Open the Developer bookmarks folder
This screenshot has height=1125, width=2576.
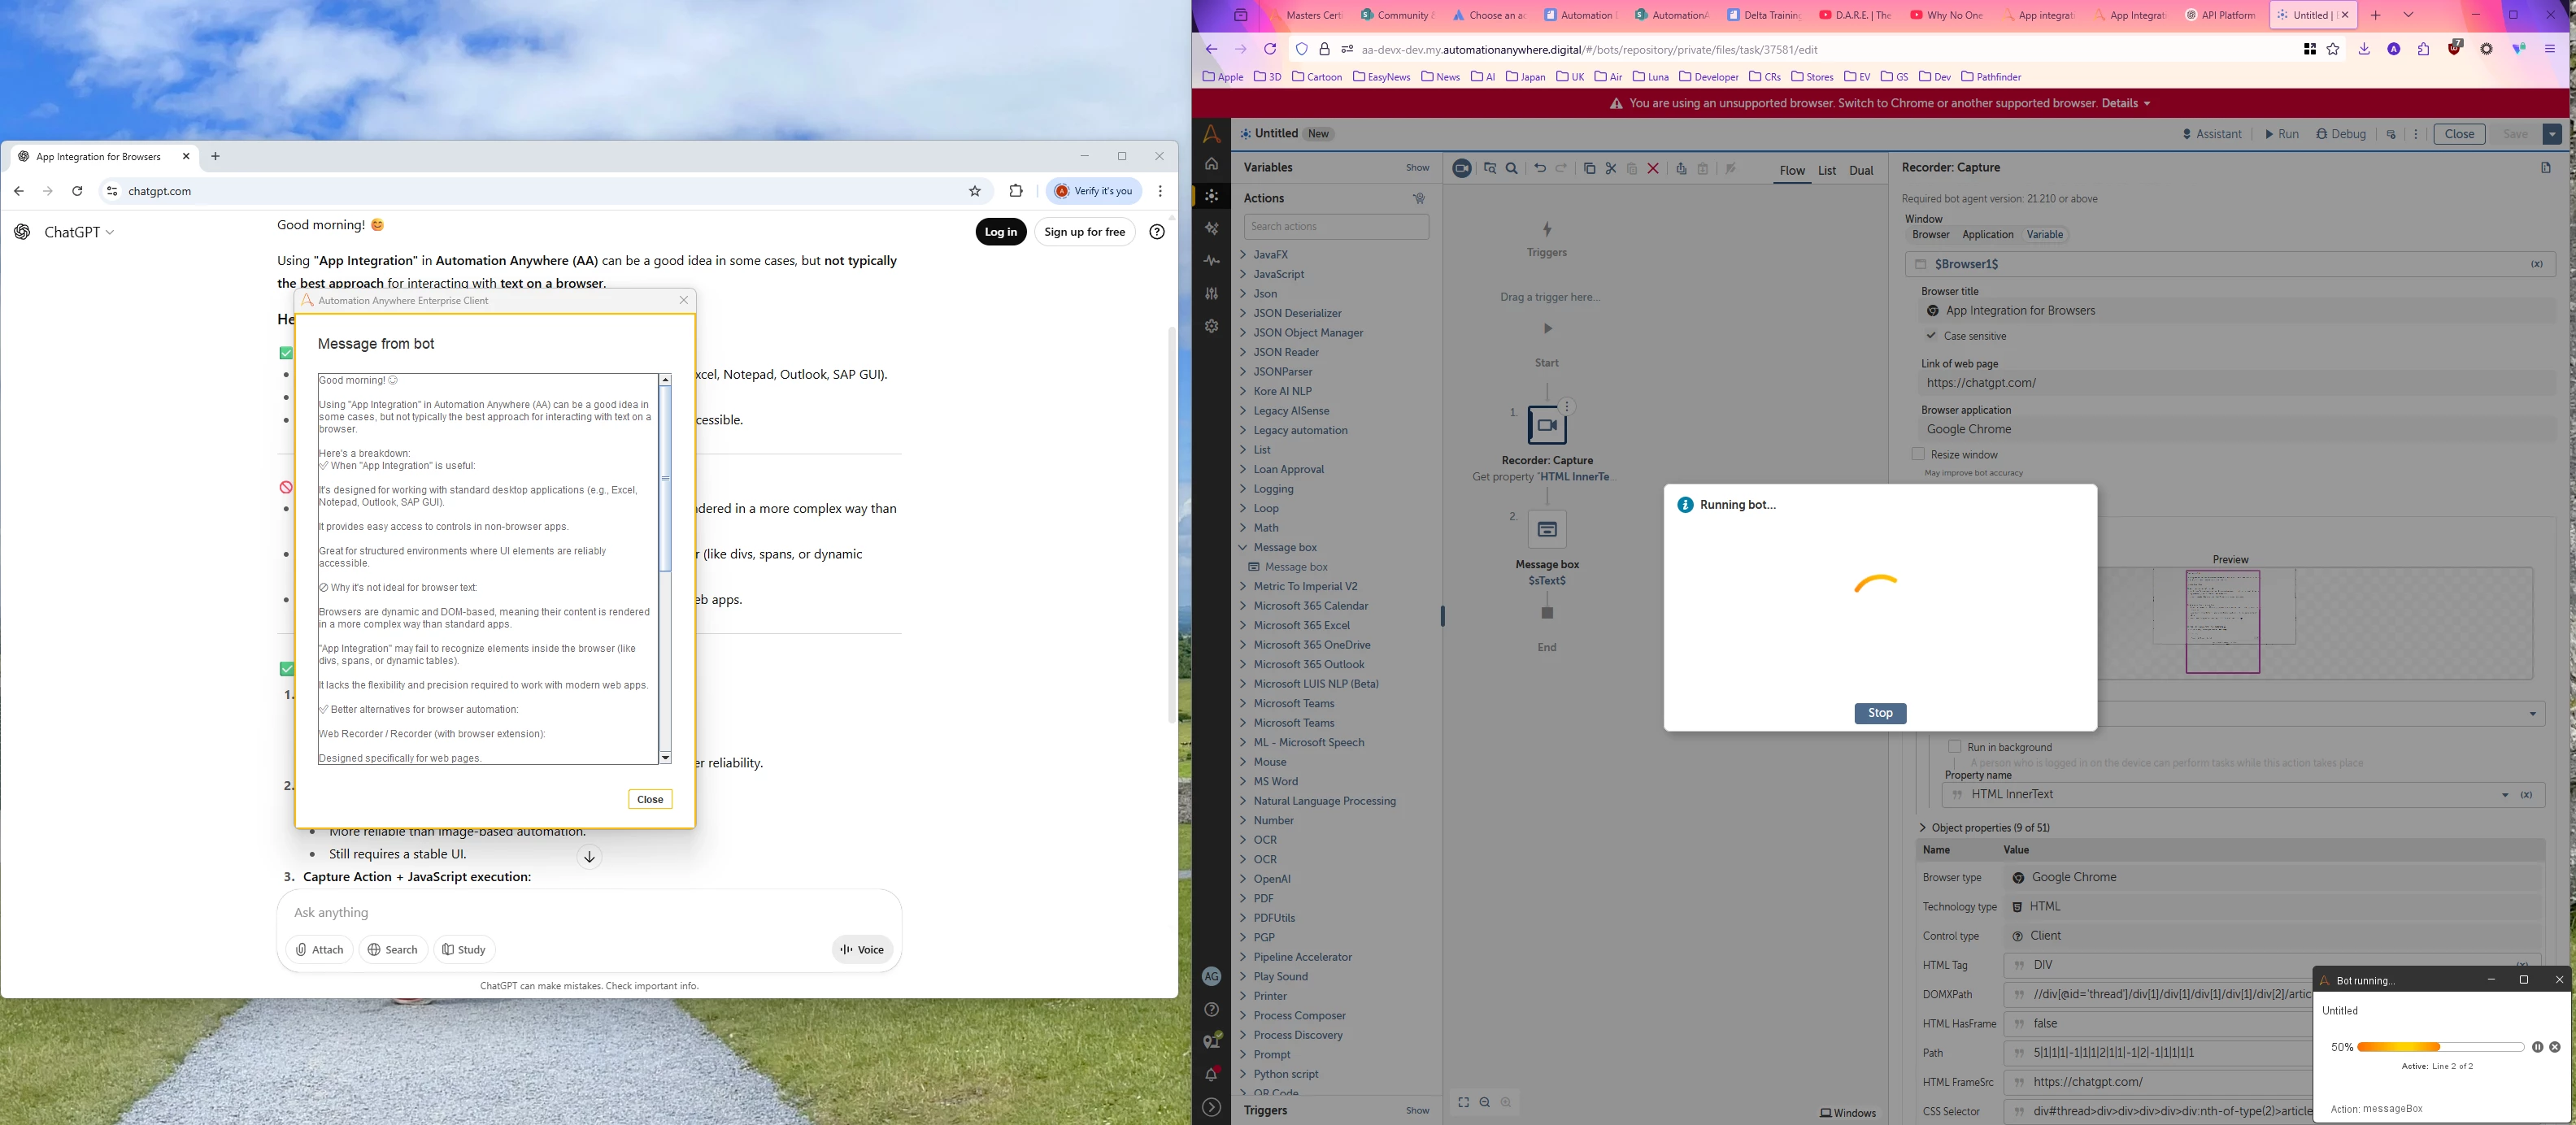pos(1708,77)
